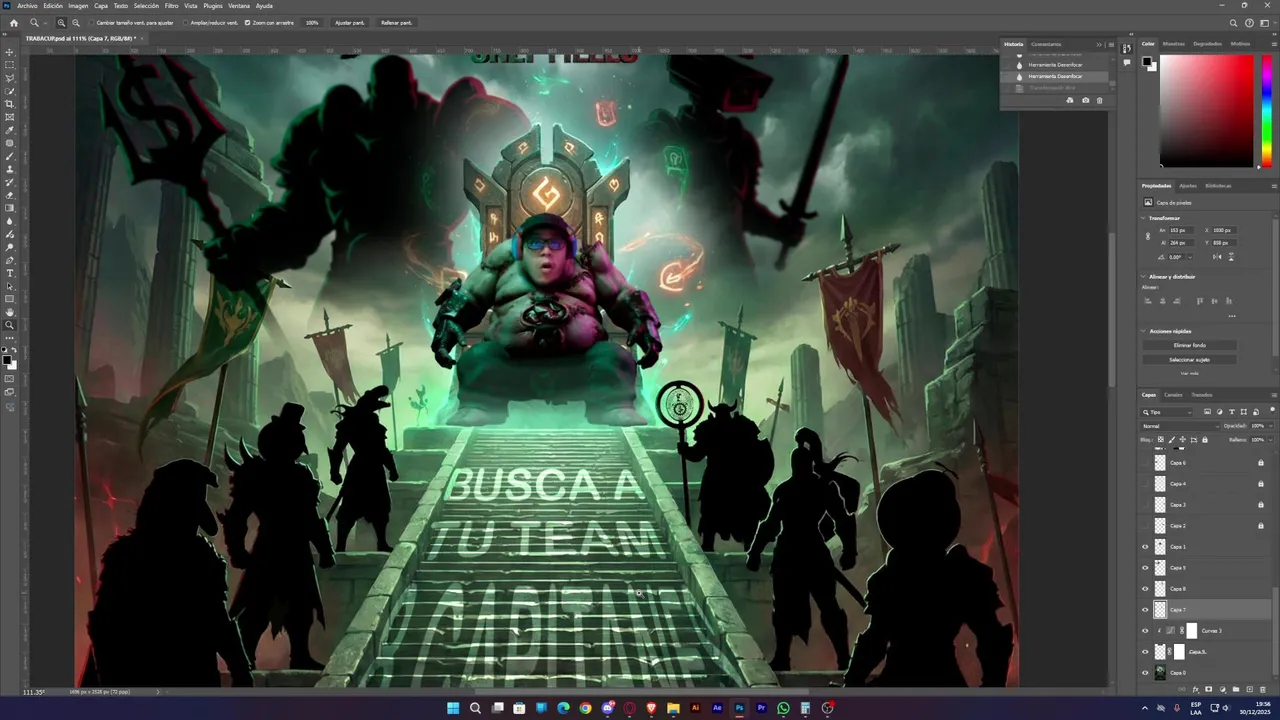
Task: Click the Seleccionar sujeto button
Action: tap(1190, 359)
